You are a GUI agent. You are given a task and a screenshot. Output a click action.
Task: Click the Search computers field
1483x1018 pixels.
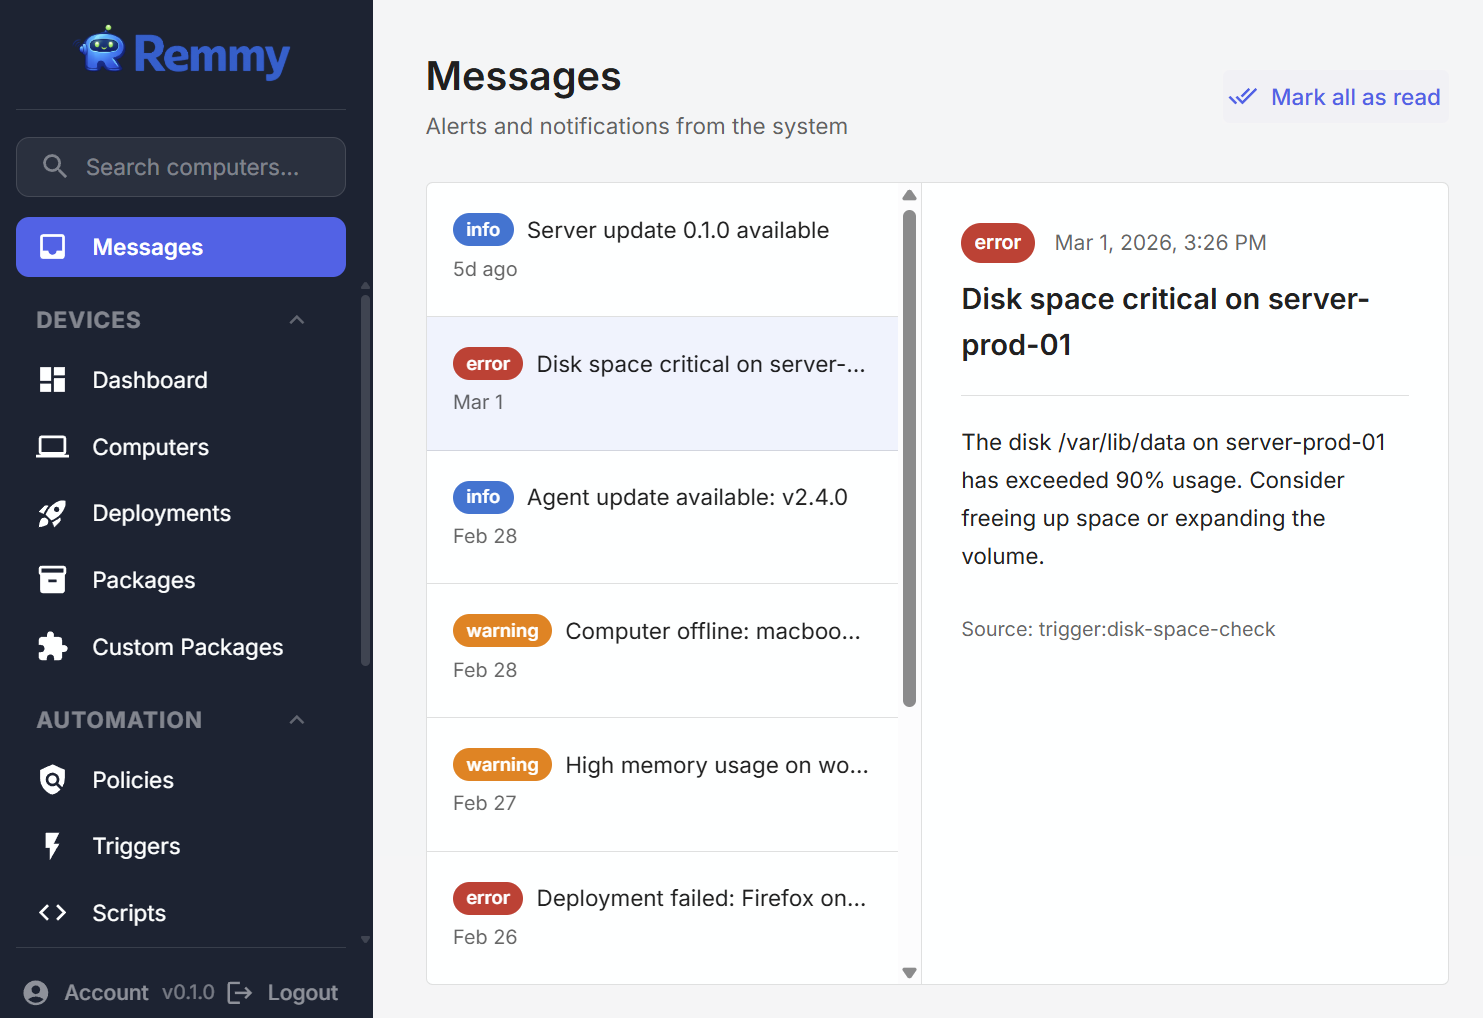[x=180, y=167]
